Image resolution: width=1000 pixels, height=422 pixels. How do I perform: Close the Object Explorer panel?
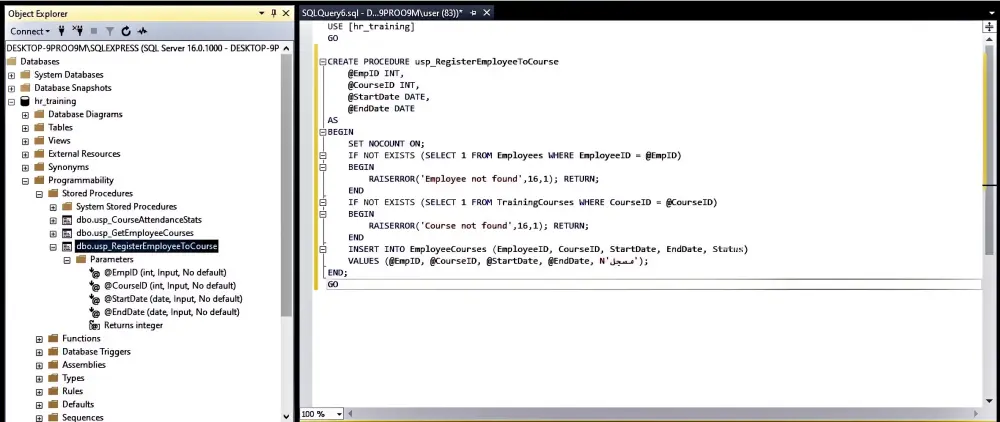coord(285,13)
